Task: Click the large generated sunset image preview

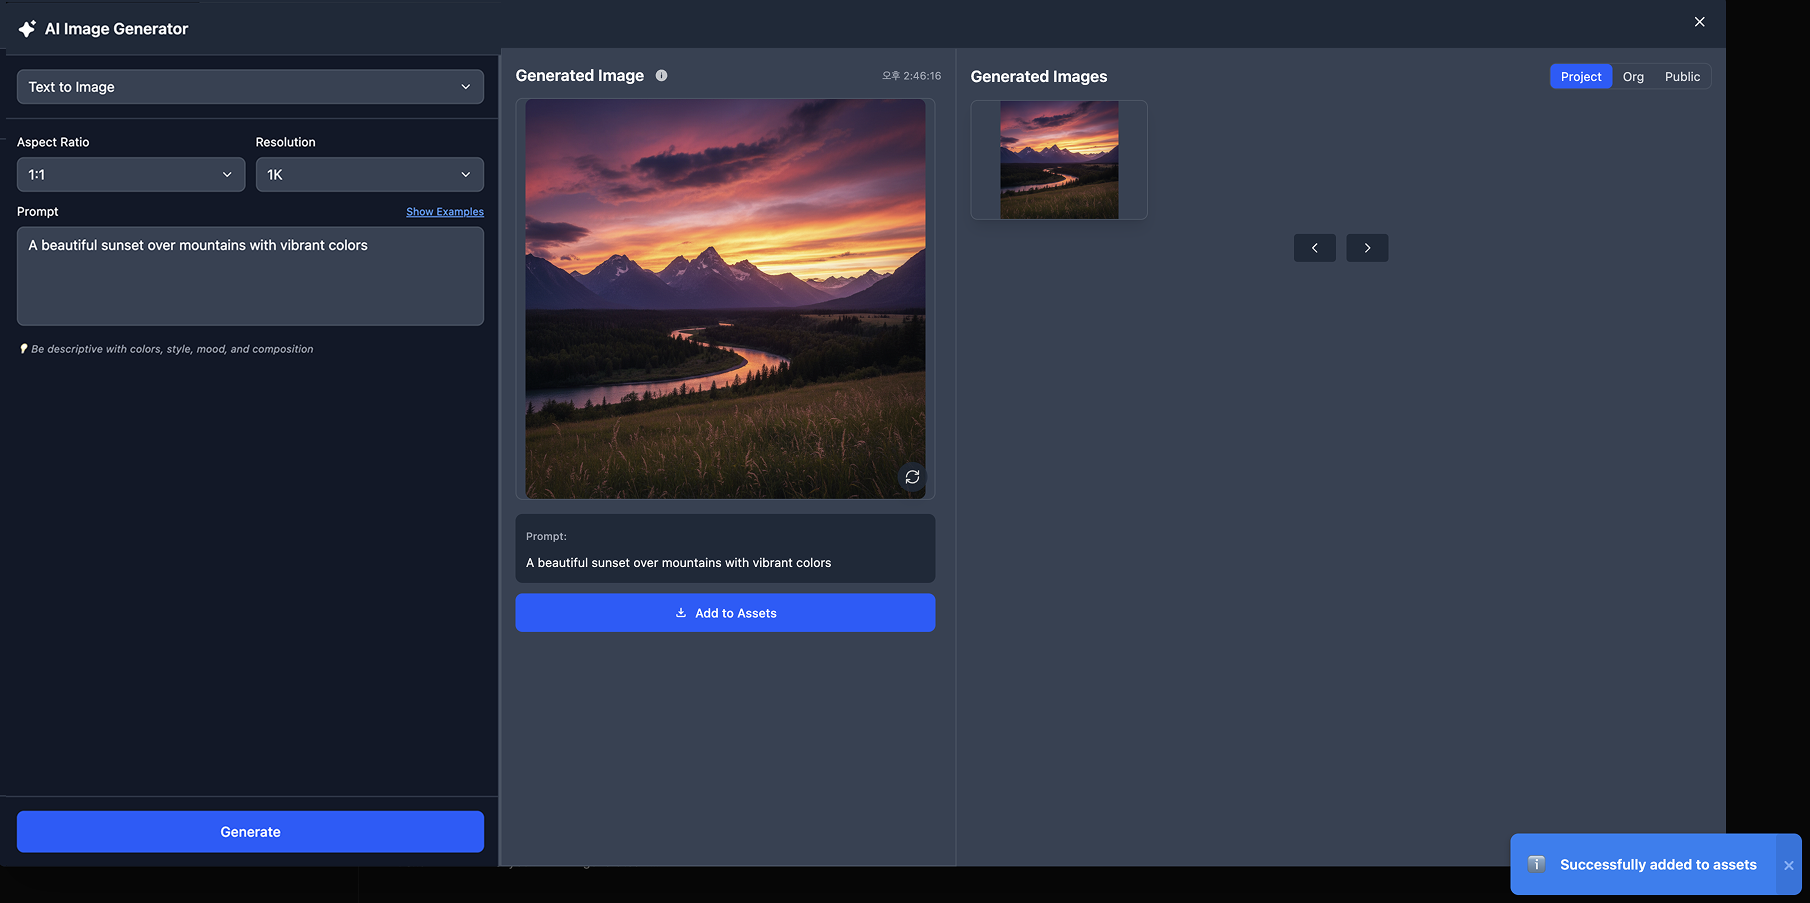Action: [725, 299]
